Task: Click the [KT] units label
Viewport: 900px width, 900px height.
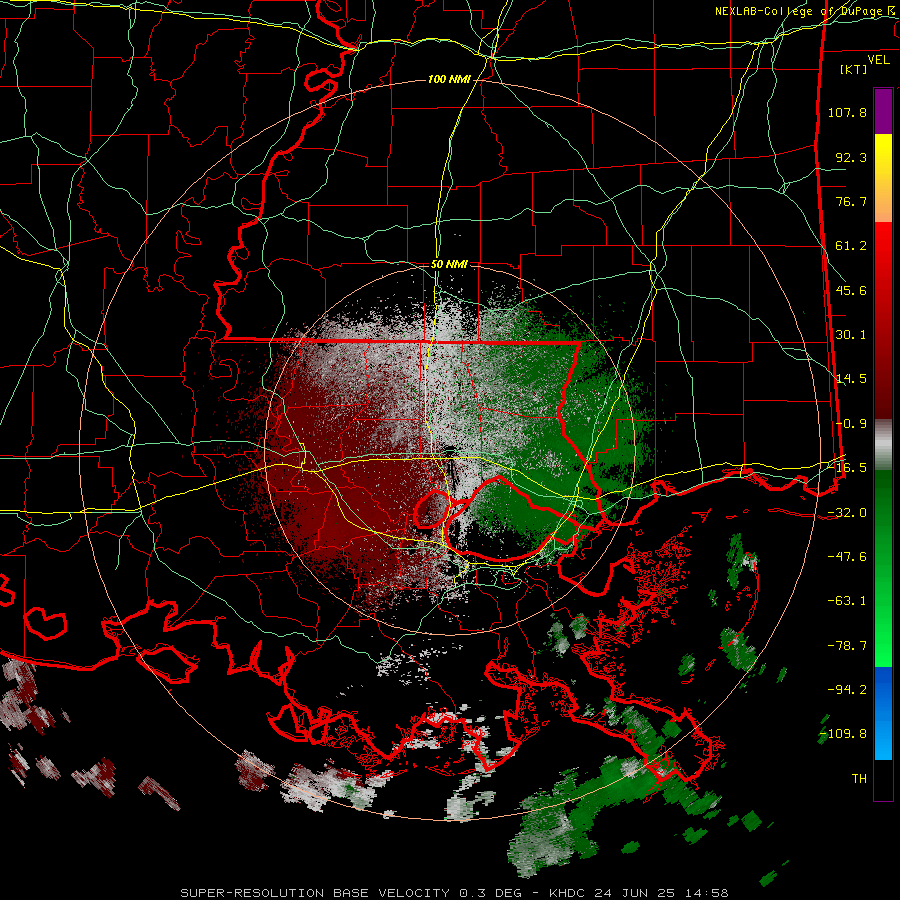Action: coord(854,69)
